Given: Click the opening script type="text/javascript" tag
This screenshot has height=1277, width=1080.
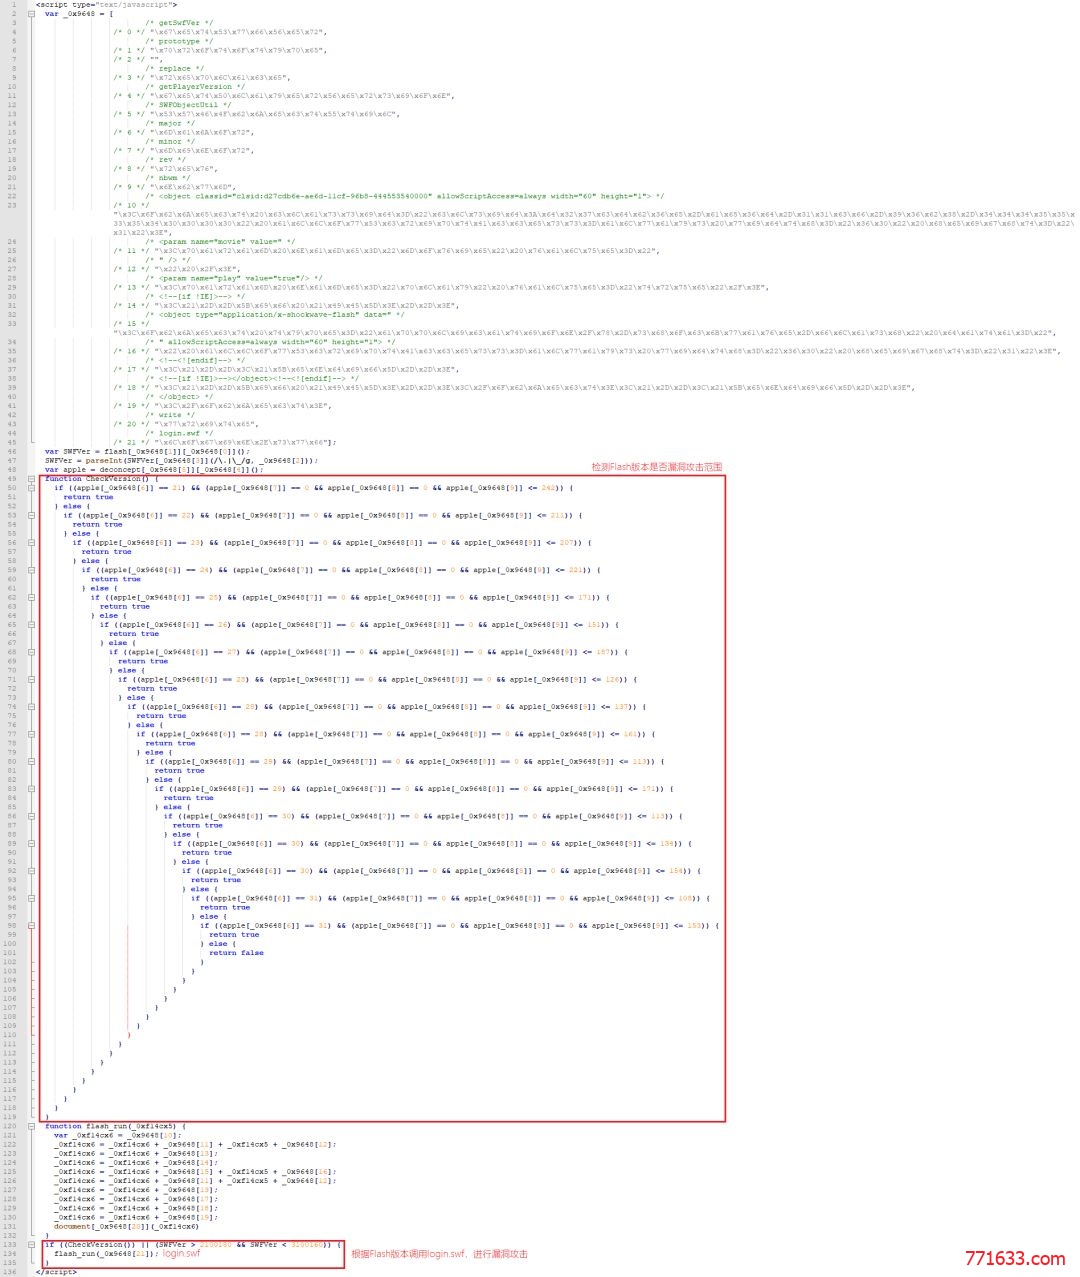Looking at the screenshot, I should pos(106,5).
